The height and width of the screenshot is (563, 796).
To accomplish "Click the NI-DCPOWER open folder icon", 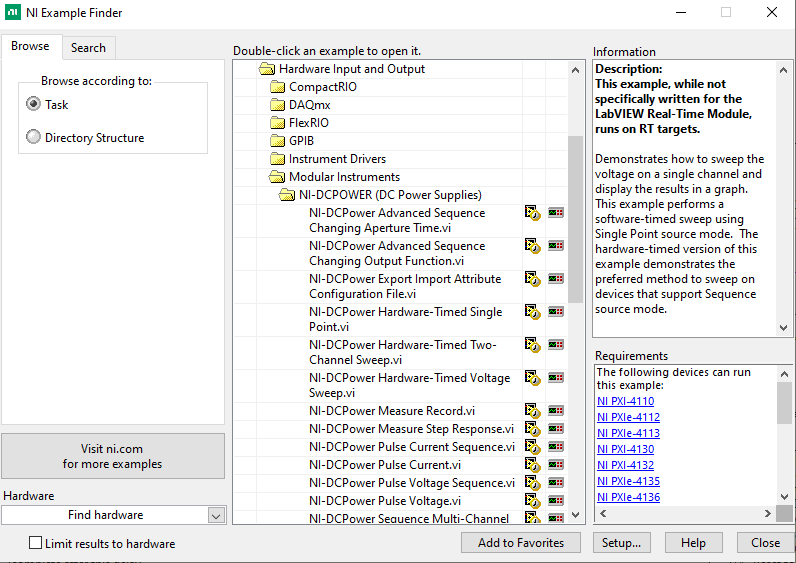I will coord(287,195).
